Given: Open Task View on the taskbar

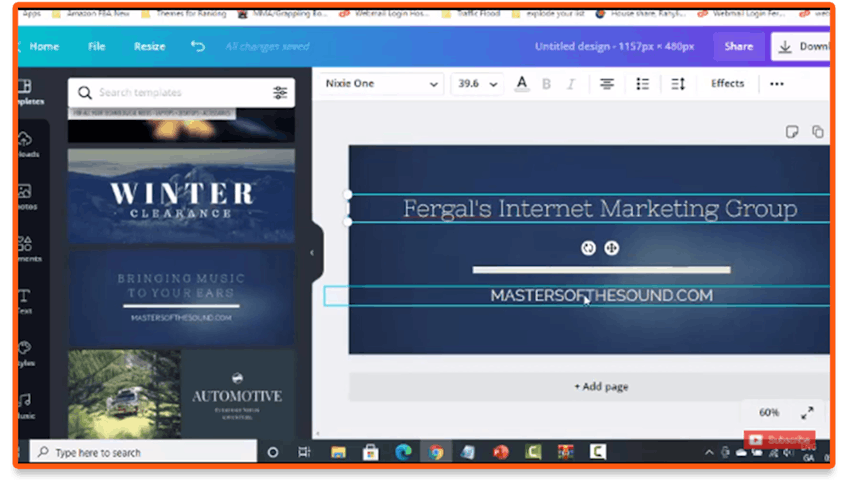Looking at the screenshot, I should coord(304,452).
